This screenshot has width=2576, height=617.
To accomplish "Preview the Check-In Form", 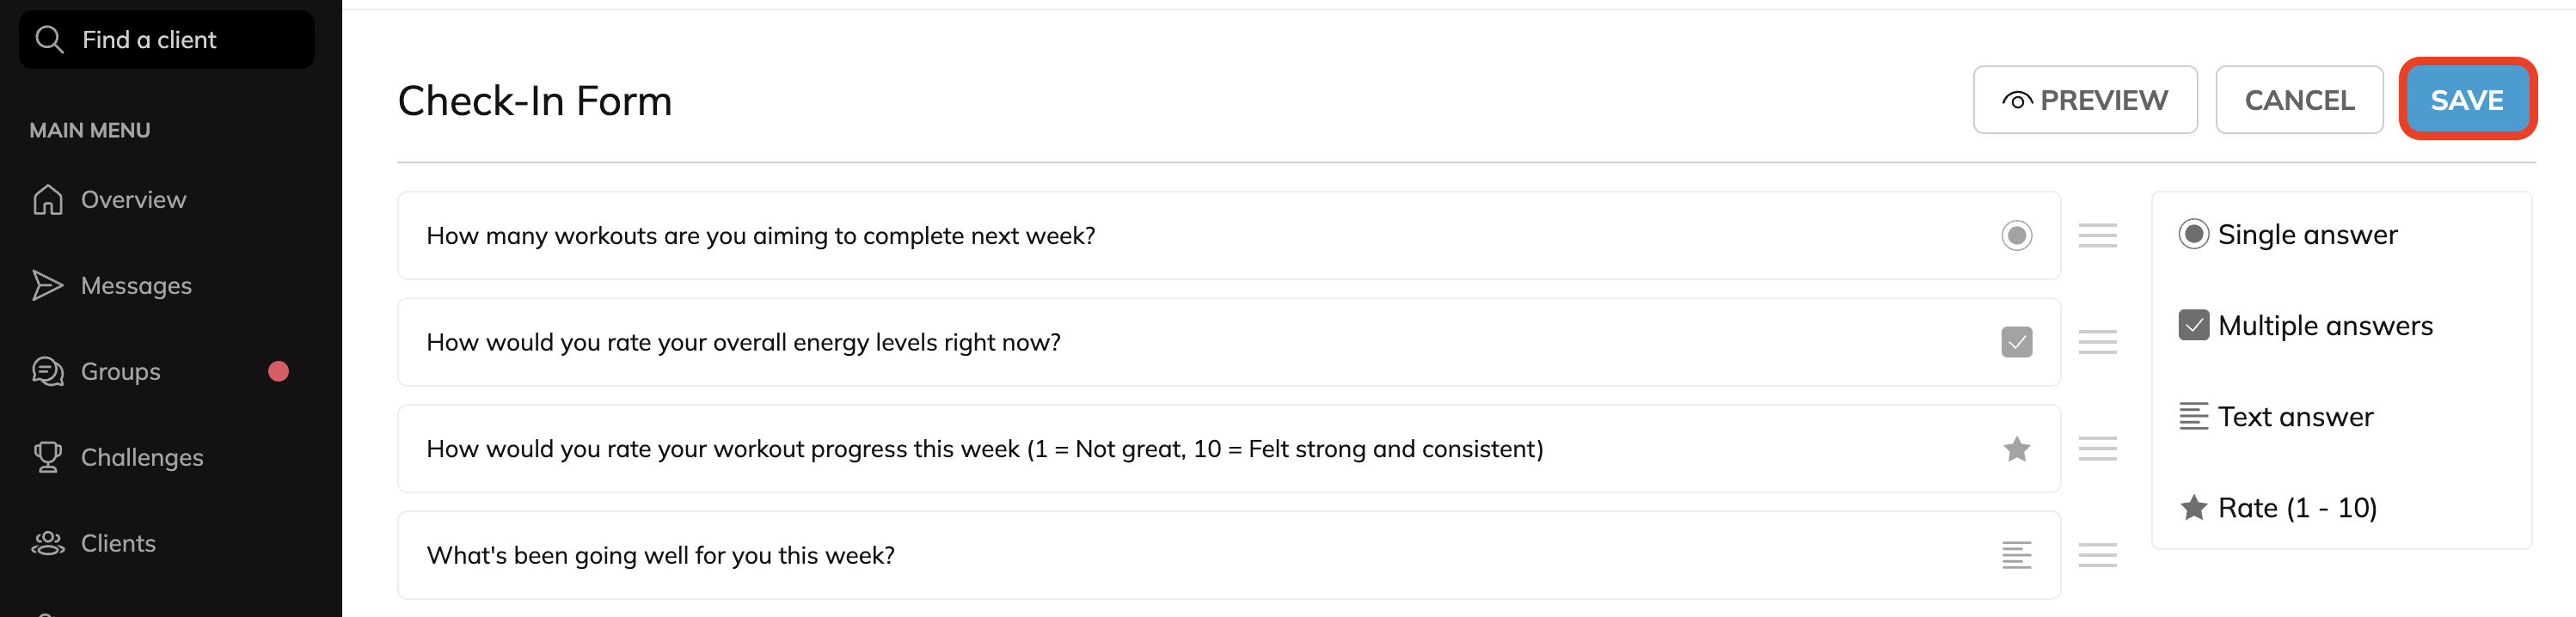I will pyautogui.click(x=2084, y=100).
